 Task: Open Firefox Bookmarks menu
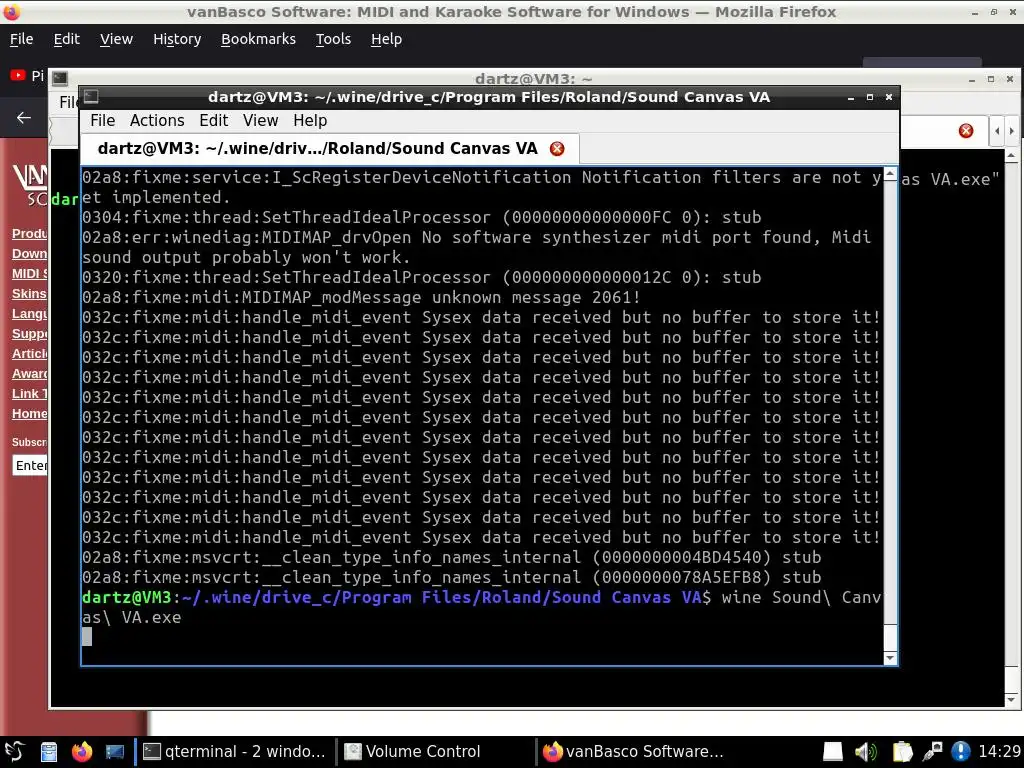(x=258, y=39)
